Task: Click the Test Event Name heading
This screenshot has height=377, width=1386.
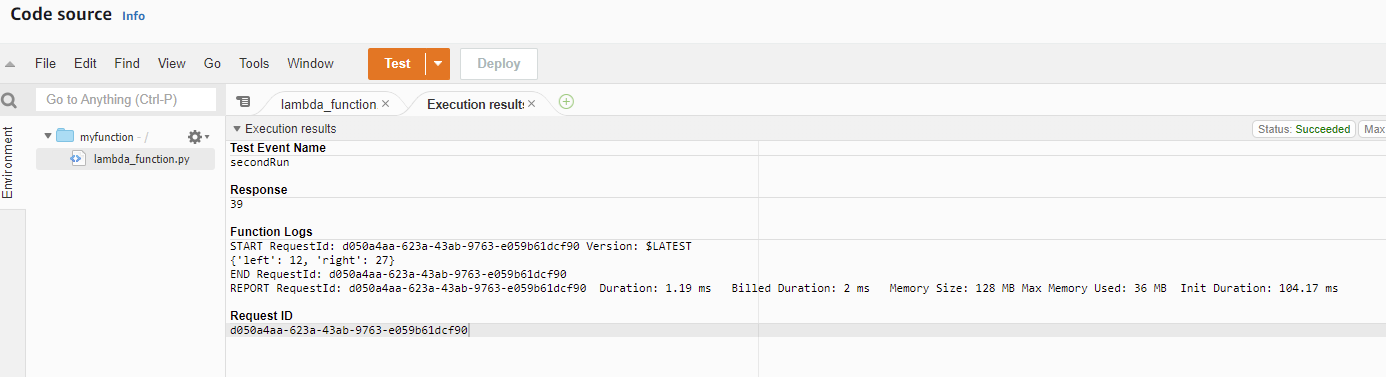Action: (278, 148)
